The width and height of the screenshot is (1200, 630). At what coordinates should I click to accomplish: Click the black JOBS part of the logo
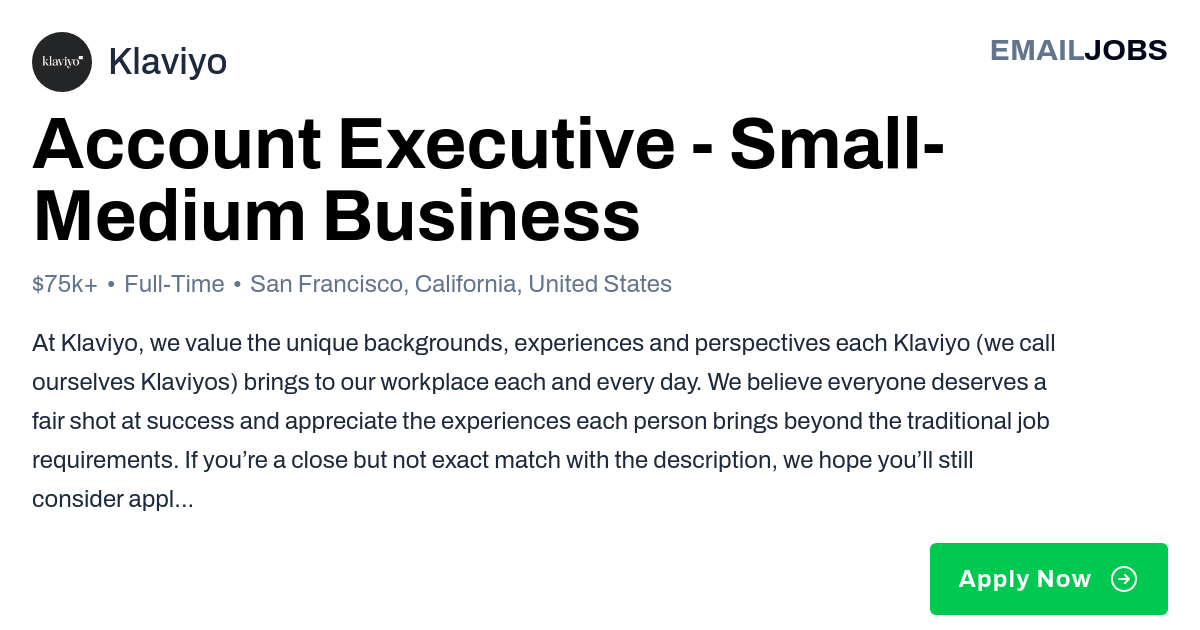pos(1126,50)
